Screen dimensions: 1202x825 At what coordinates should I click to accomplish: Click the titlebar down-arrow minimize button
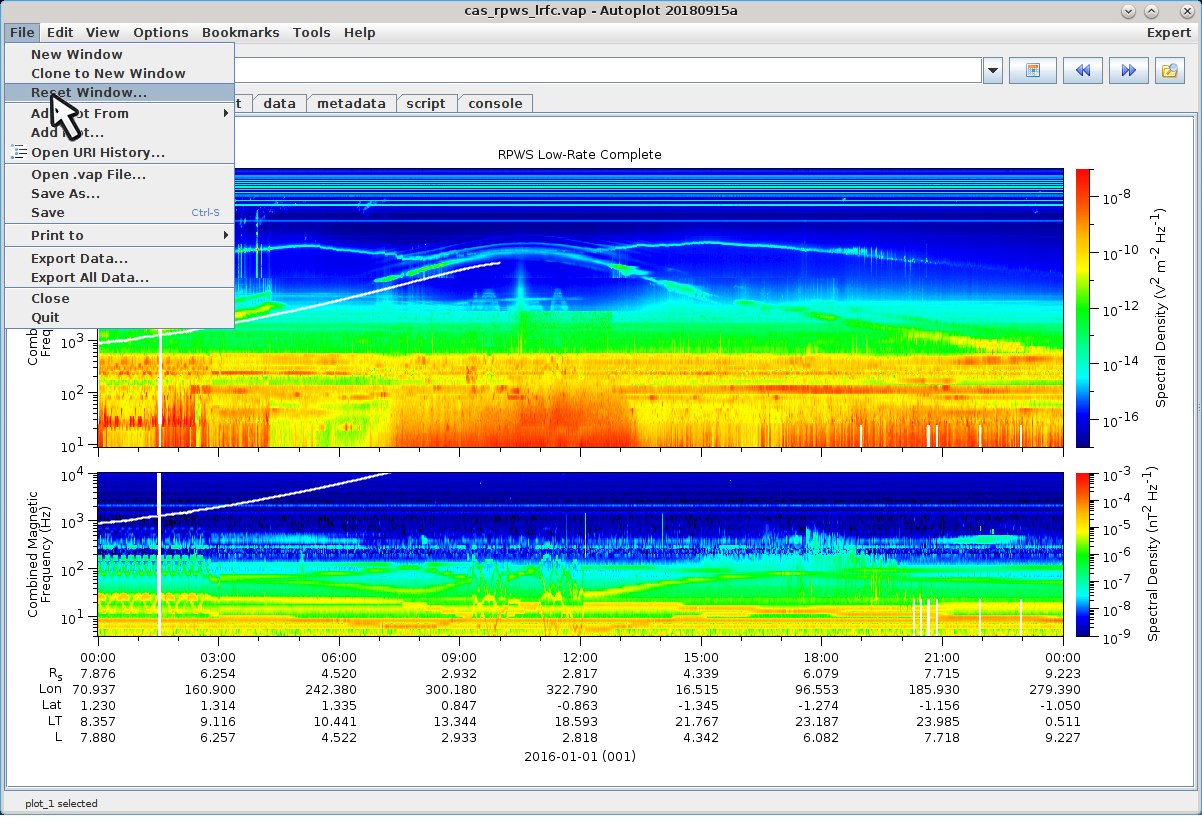coord(1129,11)
